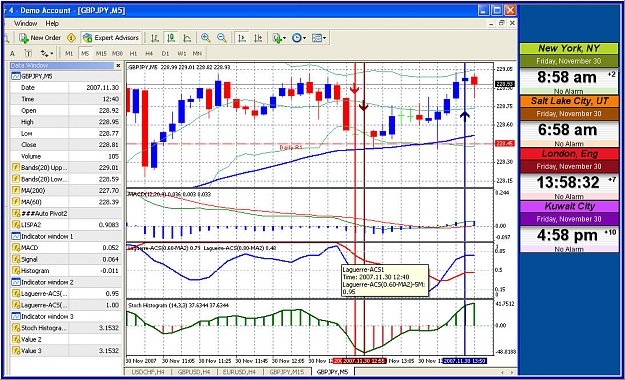This screenshot has height=380, width=625.
Task: Open the templates dropdown
Action: tap(319, 38)
